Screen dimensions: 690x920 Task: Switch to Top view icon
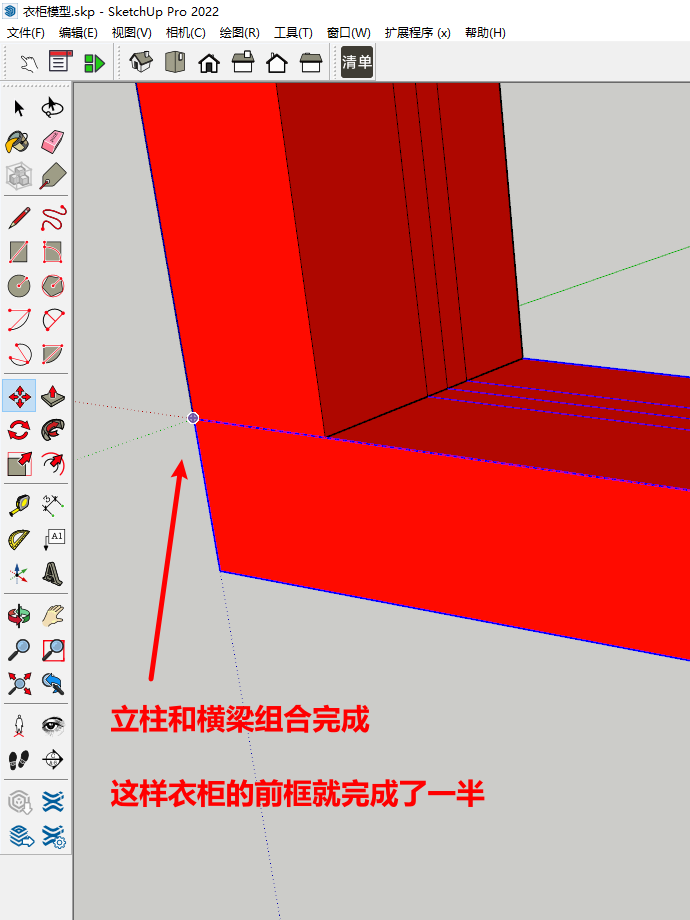pyautogui.click(x=175, y=62)
